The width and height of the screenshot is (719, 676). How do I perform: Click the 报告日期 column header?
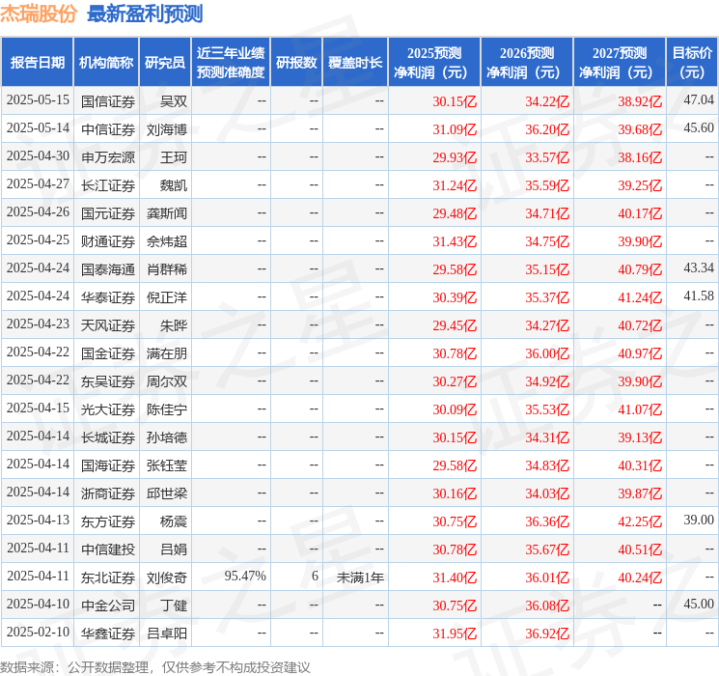(x=37, y=62)
